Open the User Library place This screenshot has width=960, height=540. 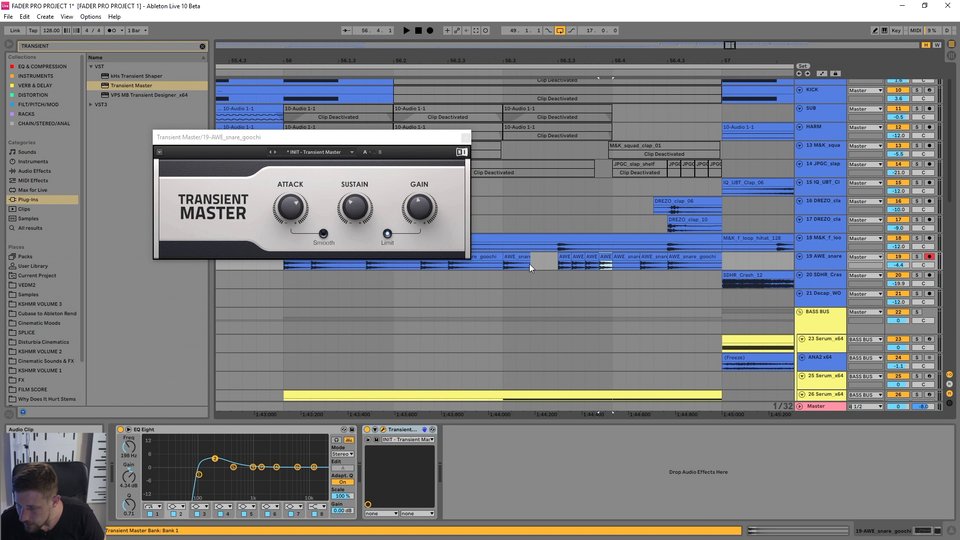coord(32,266)
